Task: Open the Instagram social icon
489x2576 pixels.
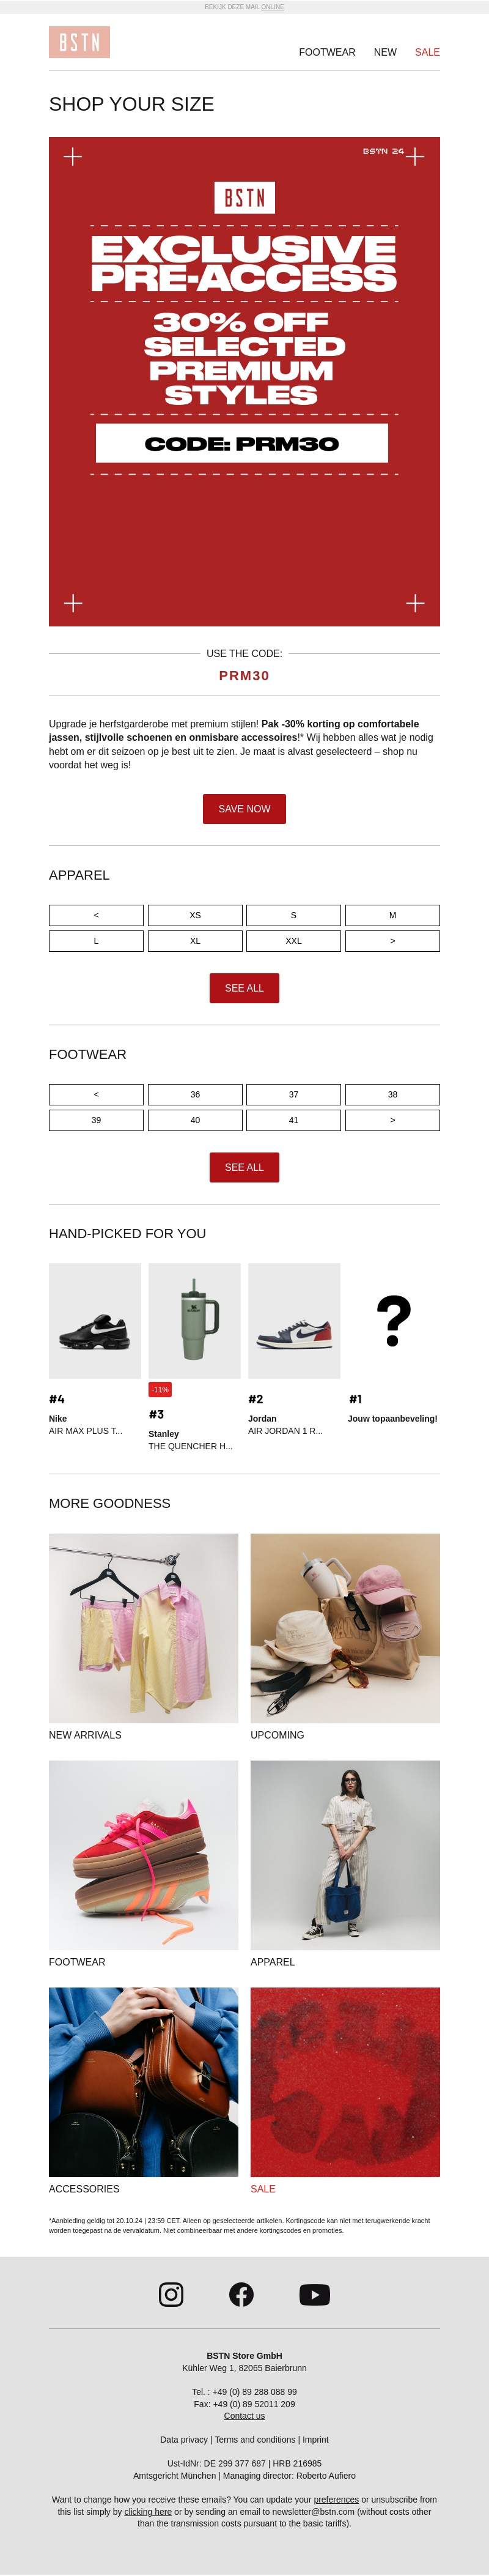Action: tap(171, 2294)
